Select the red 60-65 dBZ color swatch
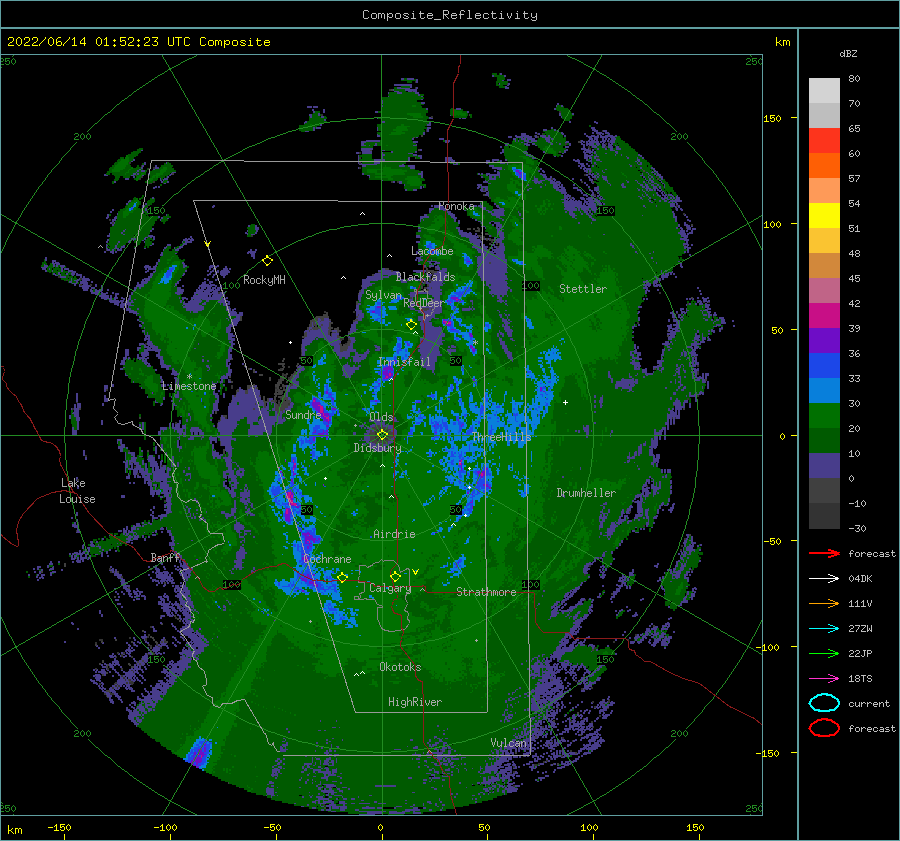This screenshot has height=841, width=900. [824, 141]
